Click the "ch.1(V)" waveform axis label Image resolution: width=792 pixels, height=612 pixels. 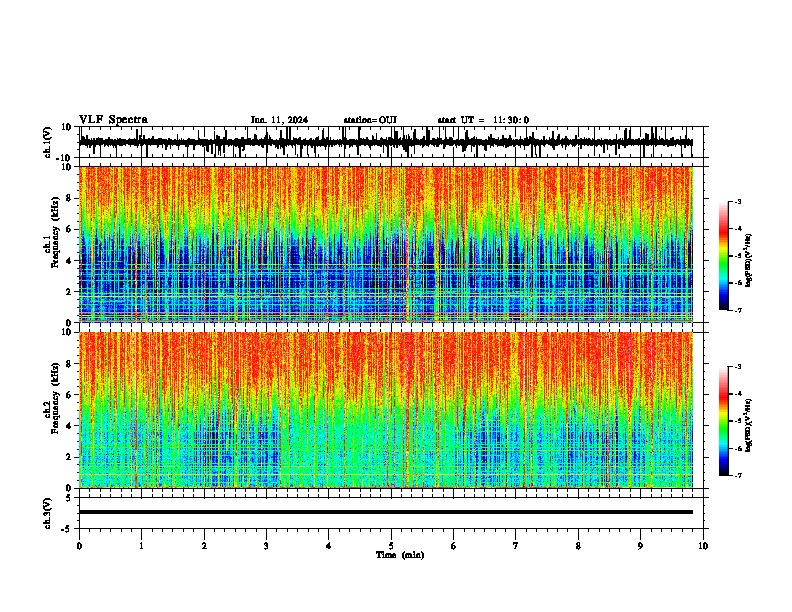tap(48, 142)
